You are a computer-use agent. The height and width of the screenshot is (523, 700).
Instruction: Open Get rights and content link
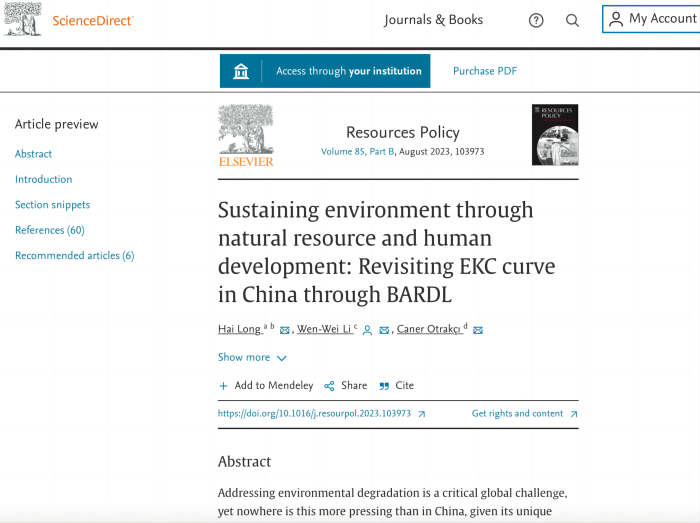pos(524,414)
